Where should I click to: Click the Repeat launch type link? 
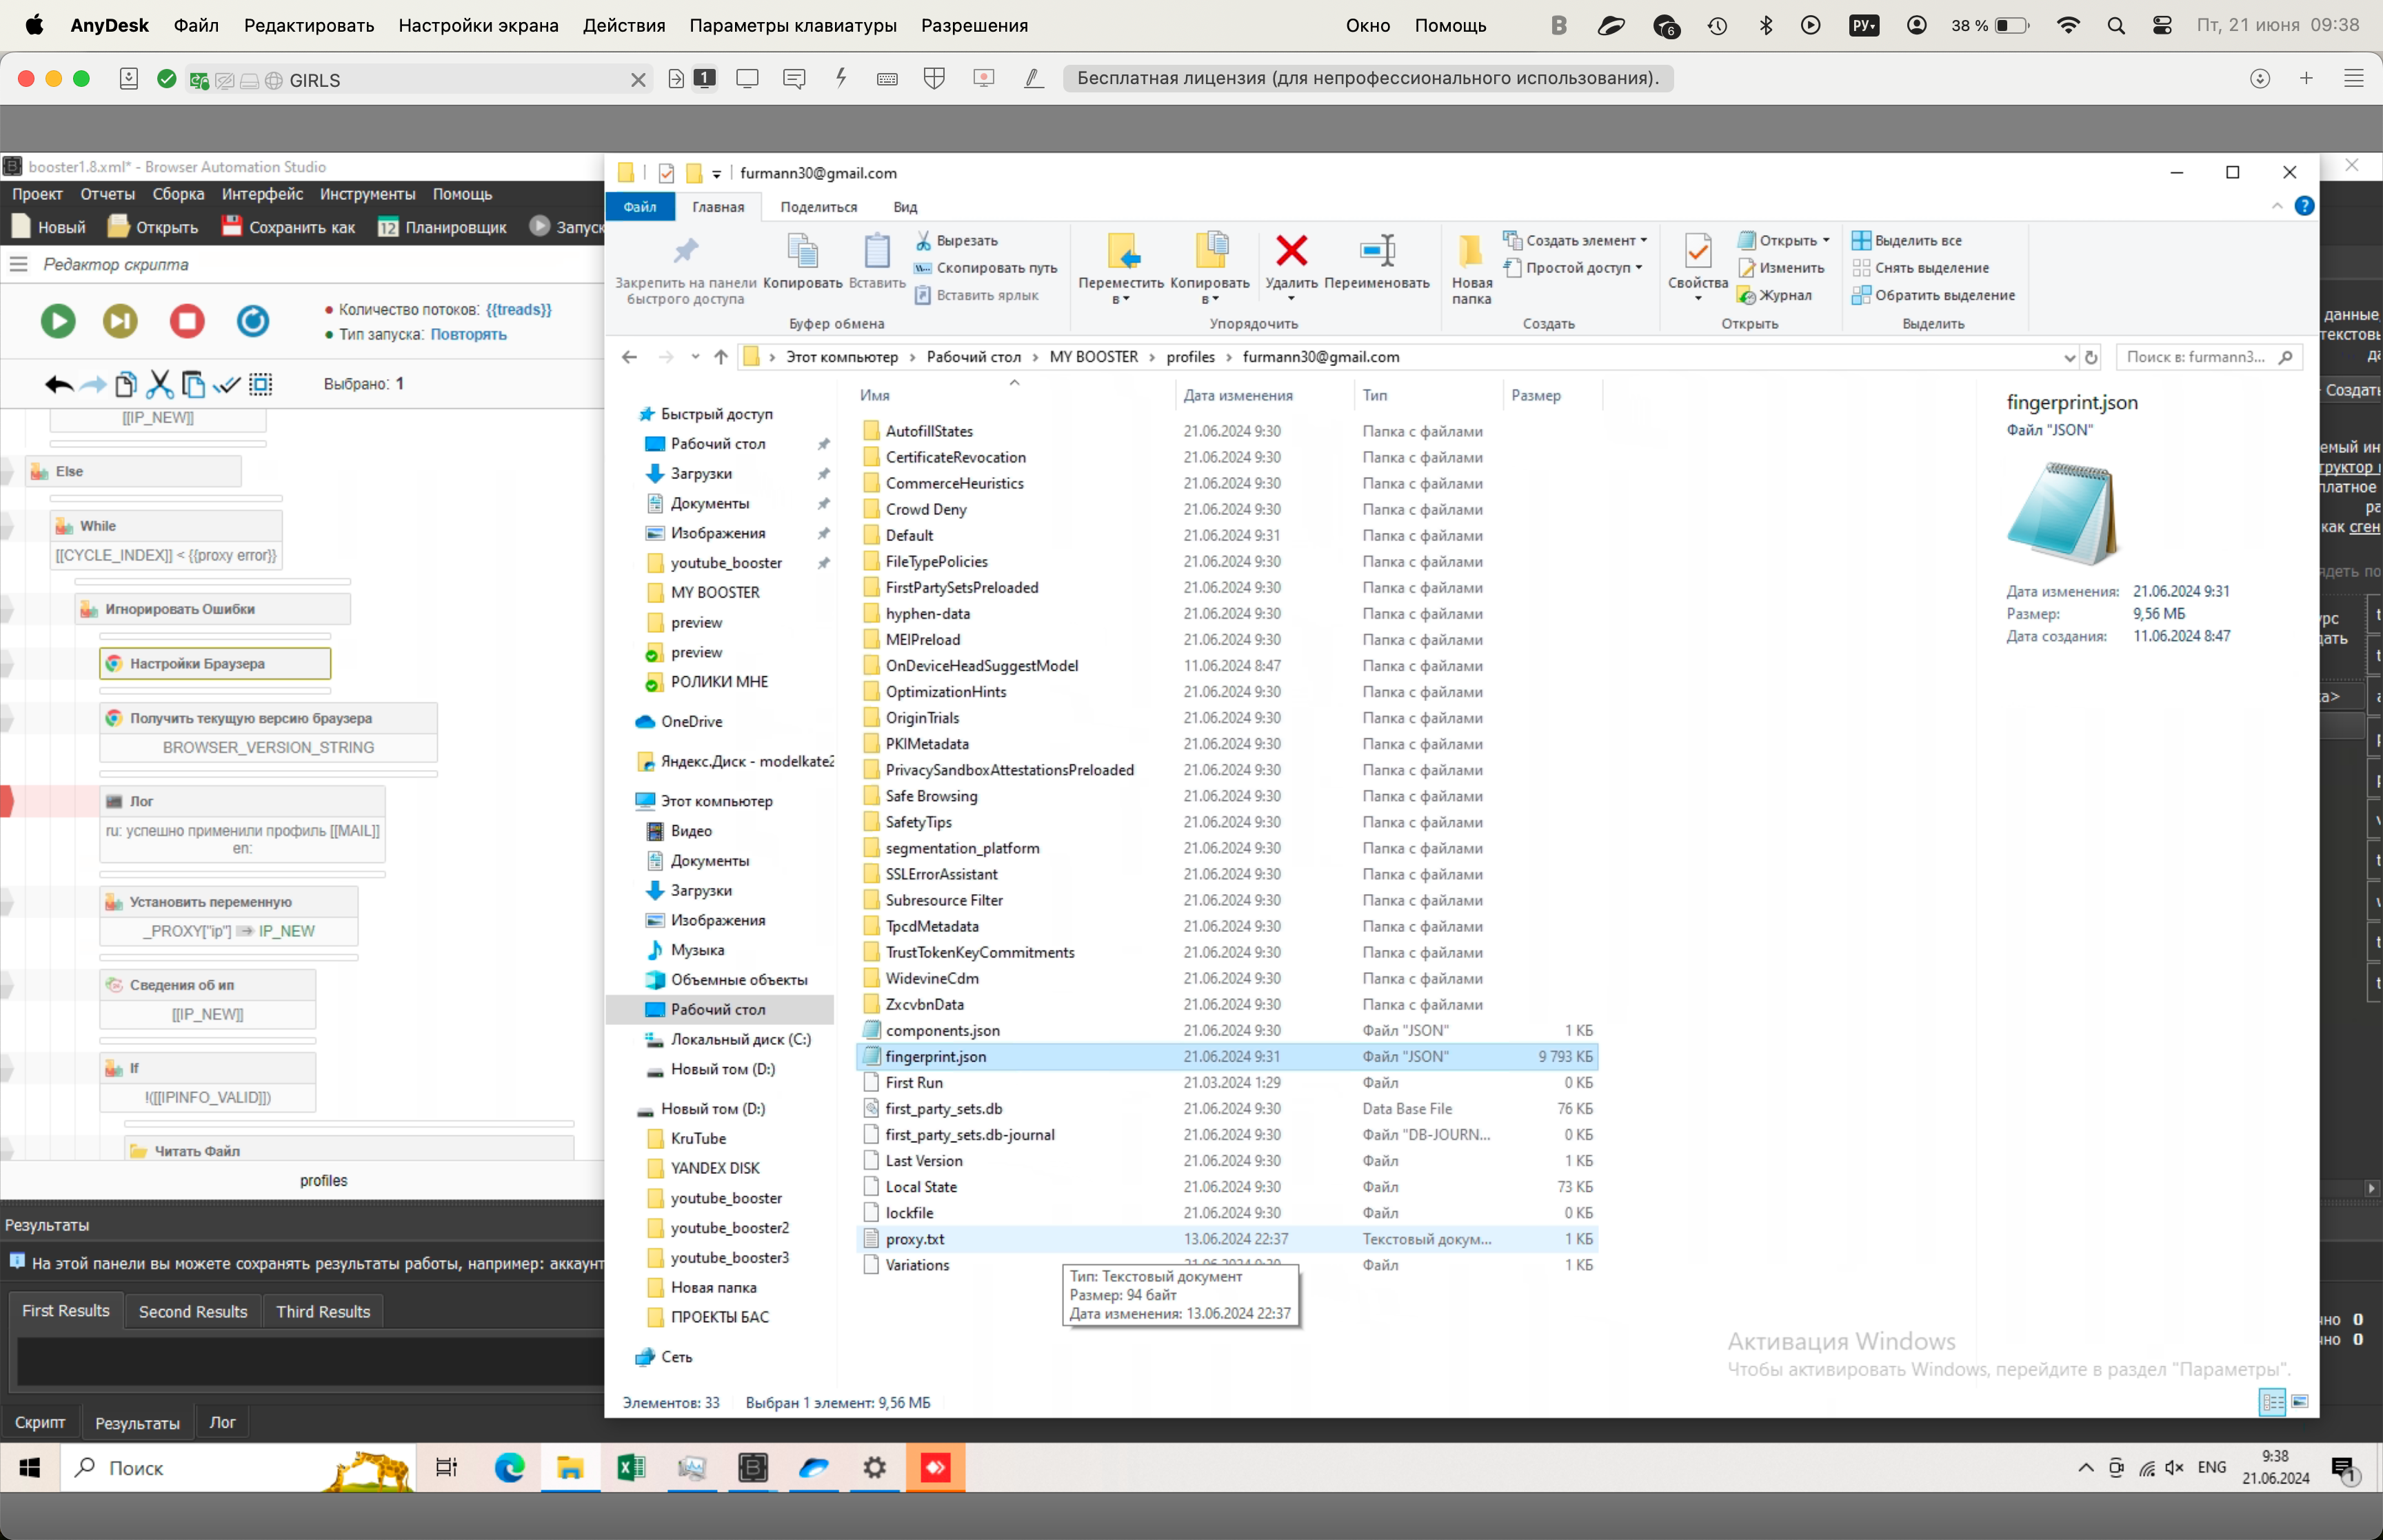click(468, 334)
